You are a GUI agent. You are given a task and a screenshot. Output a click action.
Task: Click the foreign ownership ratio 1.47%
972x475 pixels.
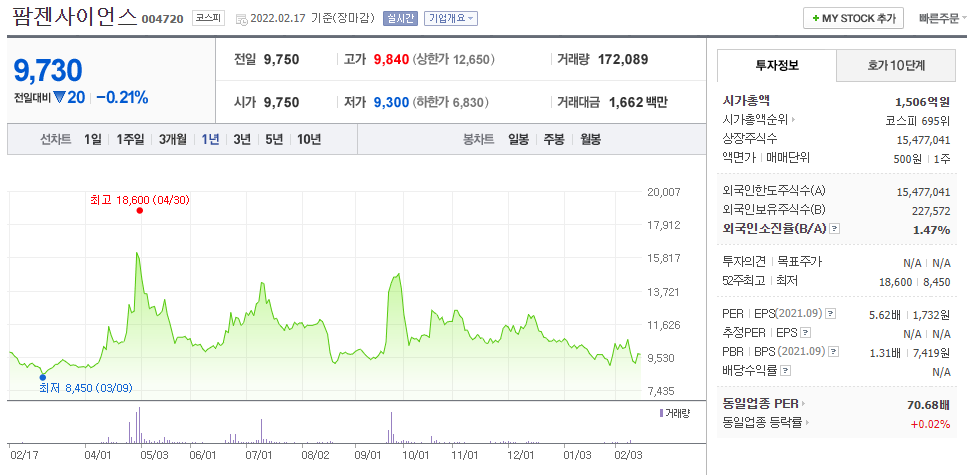coord(932,230)
